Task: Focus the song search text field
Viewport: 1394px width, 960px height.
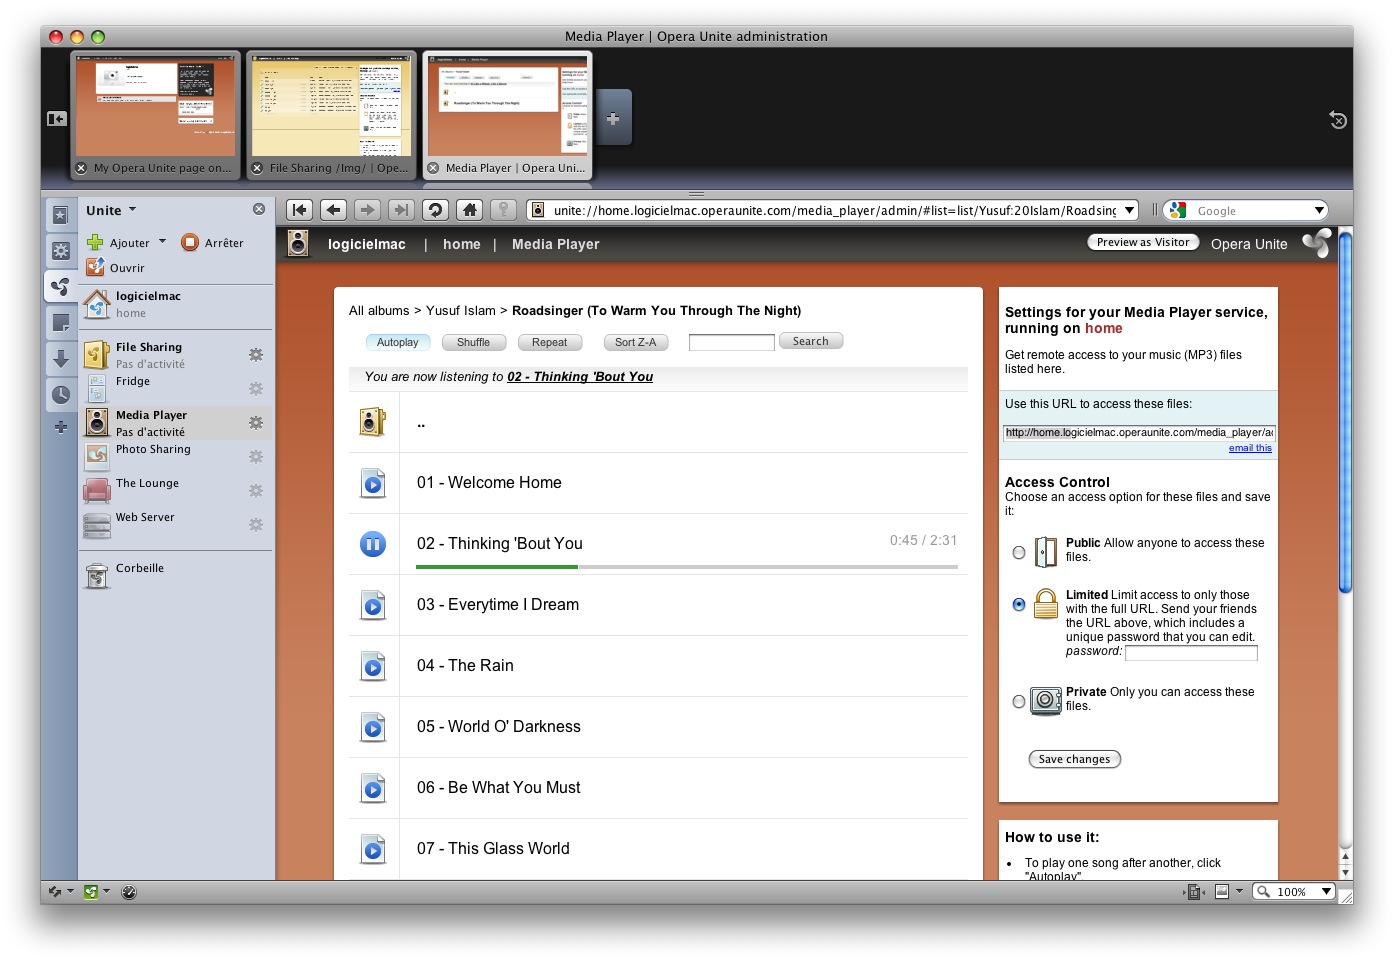Action: coord(732,342)
